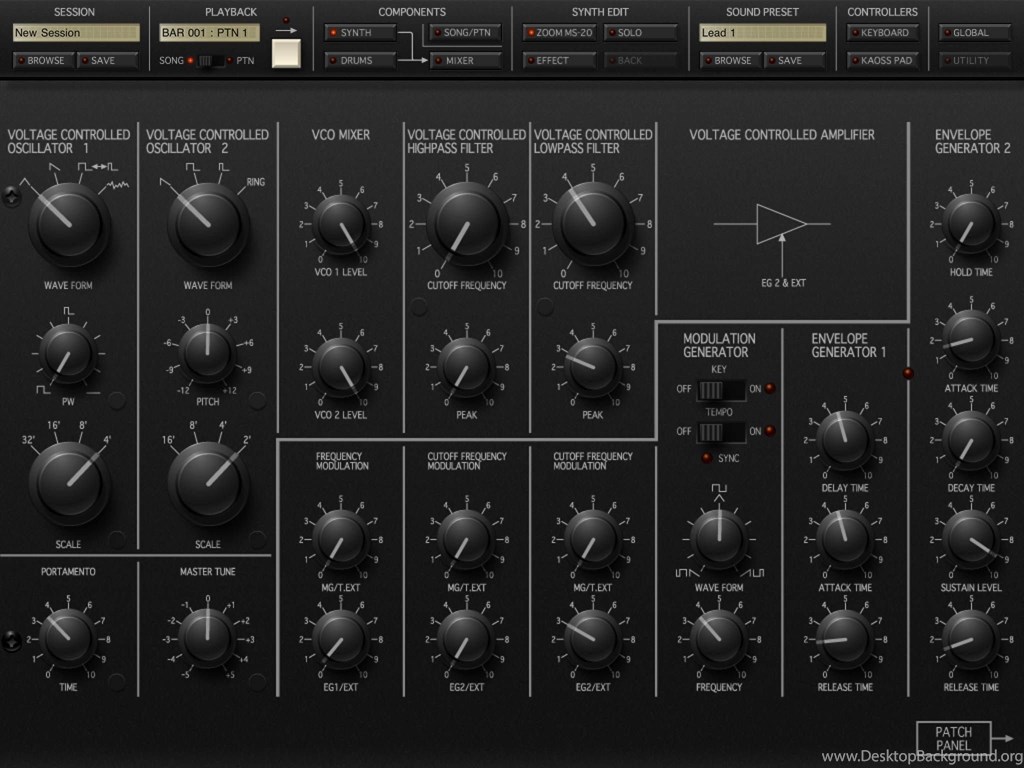Screen dimensions: 1024x768
Task: Toggle the SYNC indicator in Modulation Generator
Action: [707, 458]
